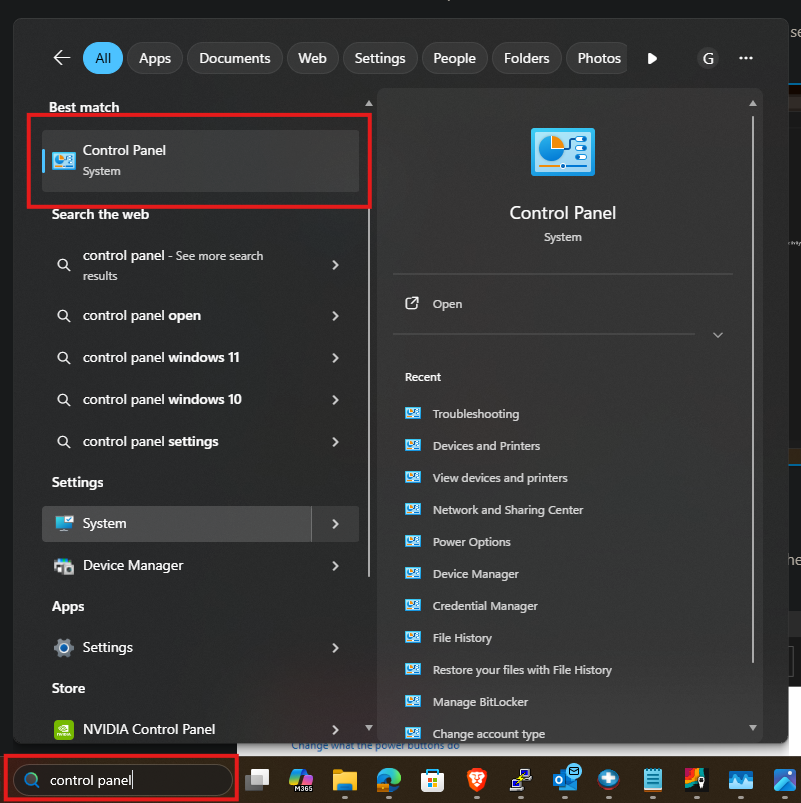
Task: Click the NVIDIA Control Panel icon
Action: 64,730
